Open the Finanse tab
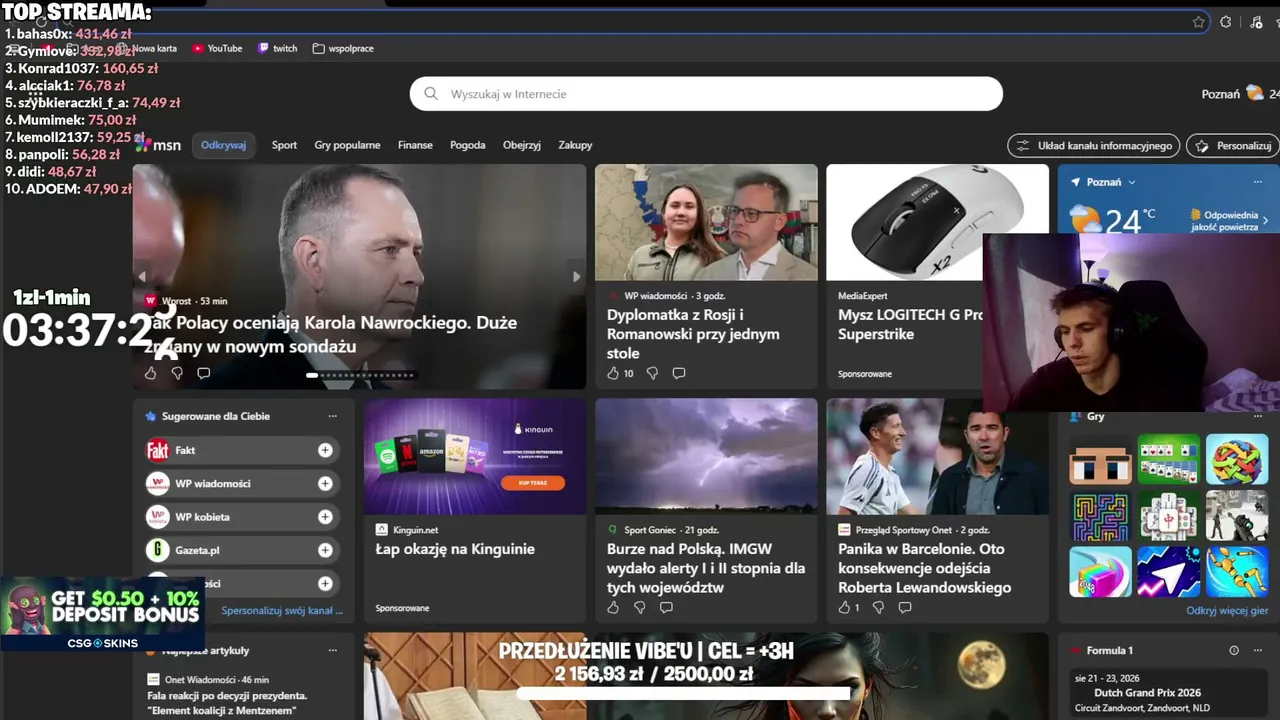This screenshot has height=720, width=1280. click(x=415, y=145)
